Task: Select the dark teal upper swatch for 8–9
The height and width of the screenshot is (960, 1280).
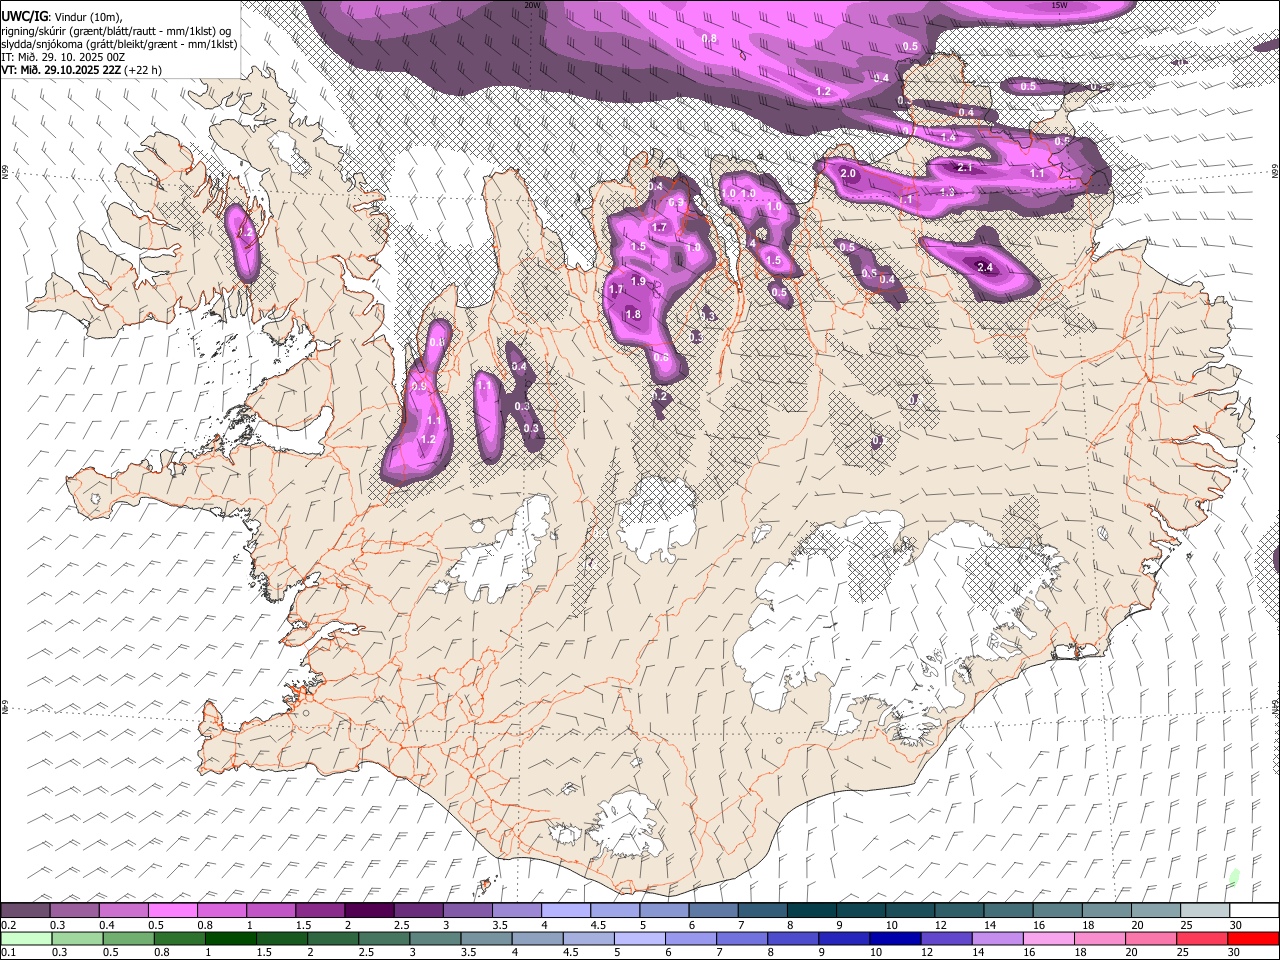Action: [812, 911]
